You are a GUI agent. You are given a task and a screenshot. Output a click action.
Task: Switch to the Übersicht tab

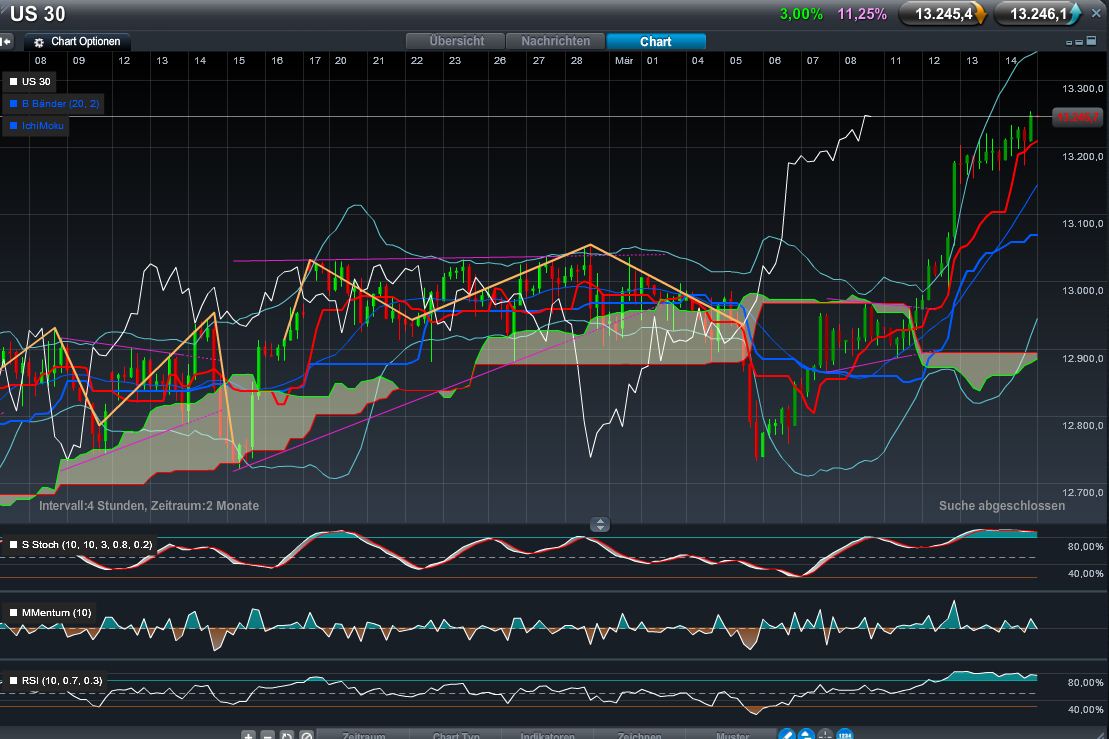point(455,41)
